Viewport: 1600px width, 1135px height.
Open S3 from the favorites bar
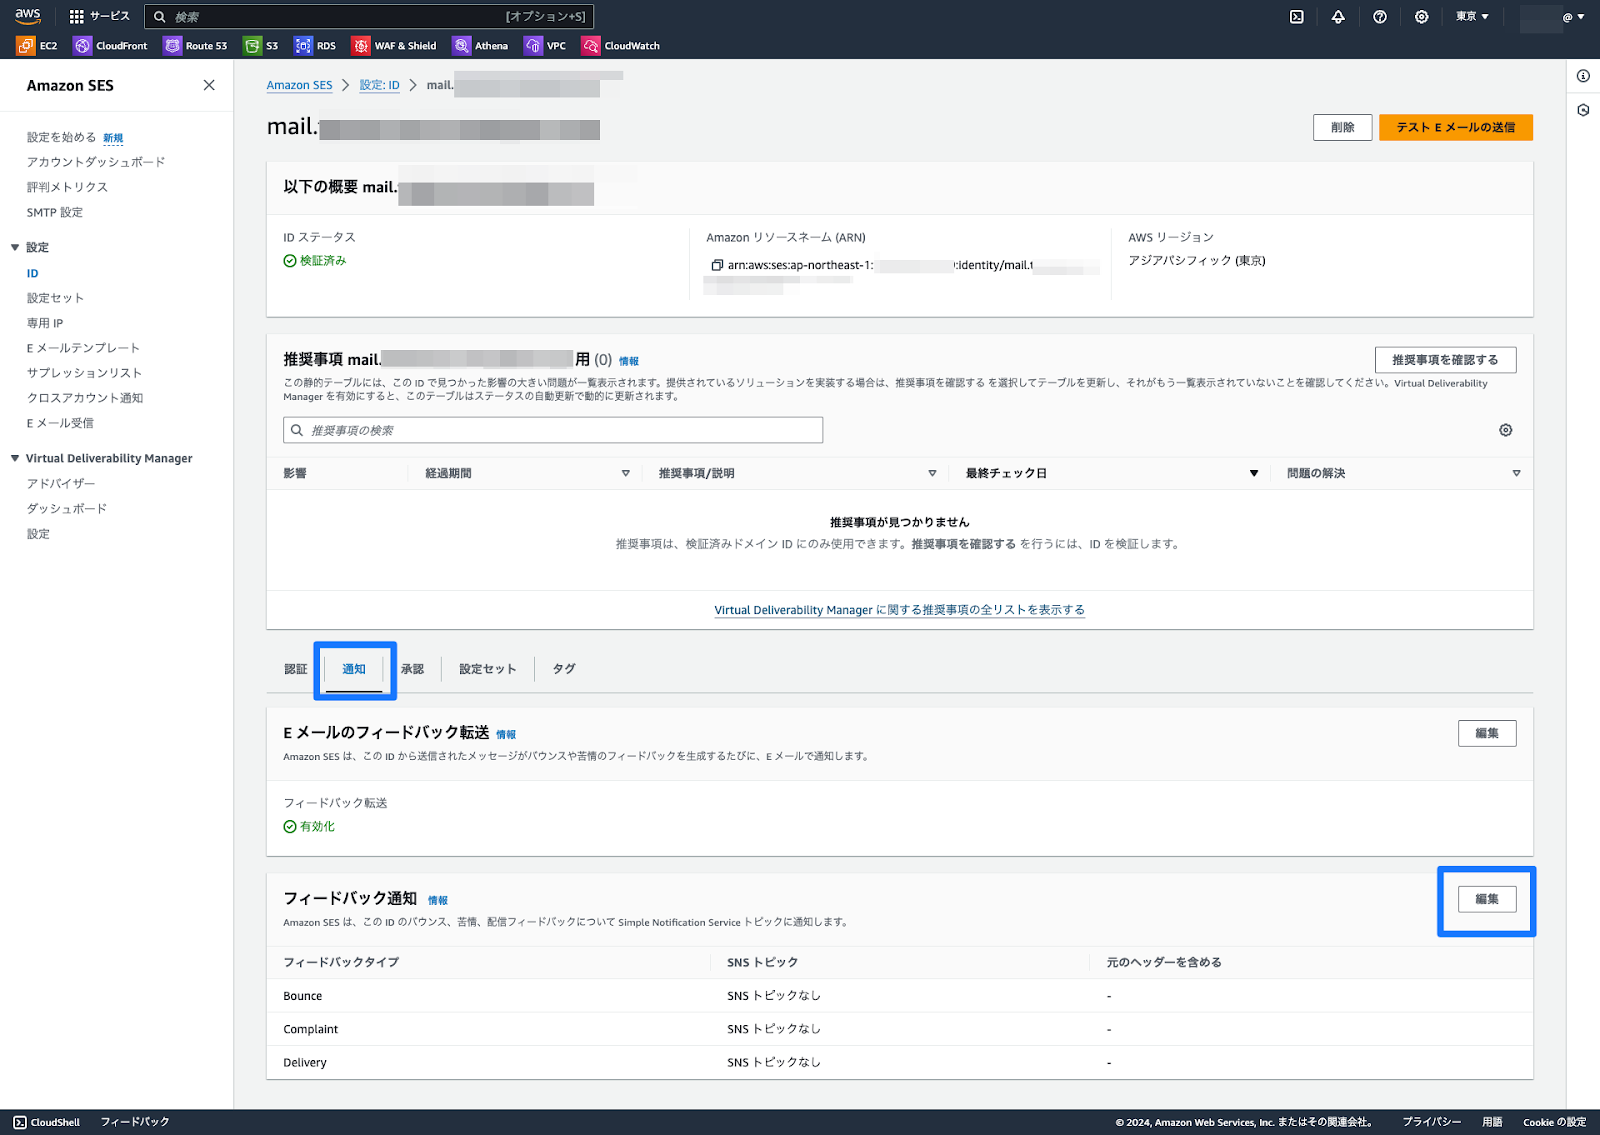coord(262,45)
